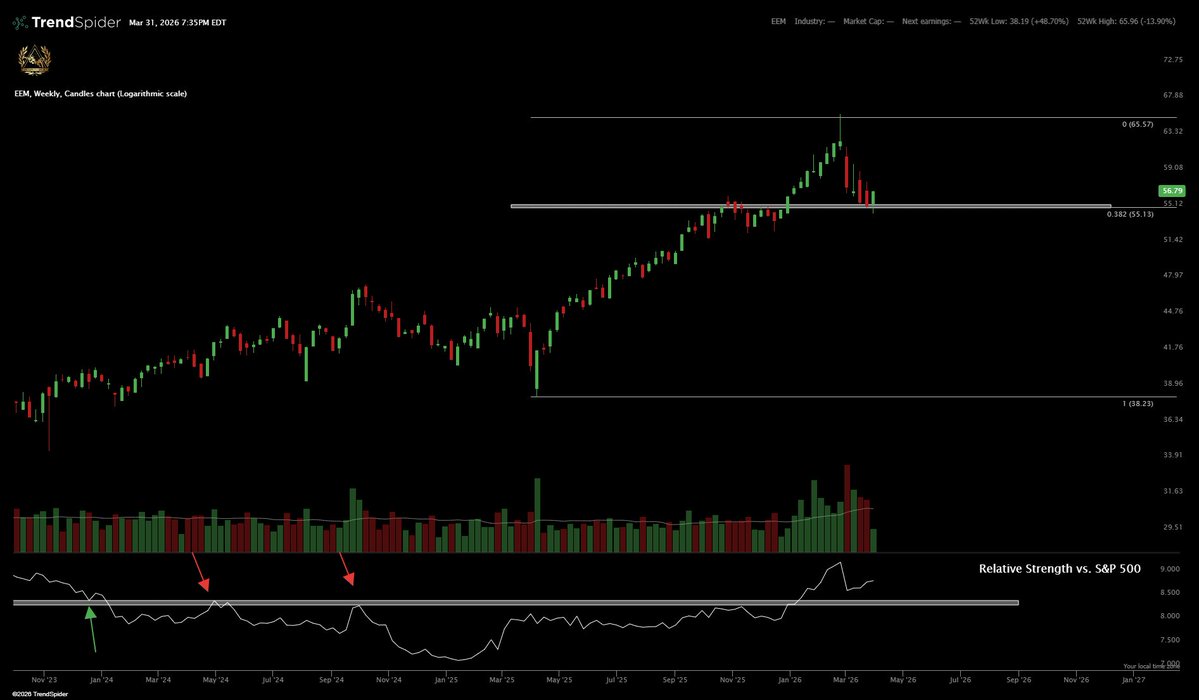Click the 9.000 relative strength axis value

pos(1170,569)
